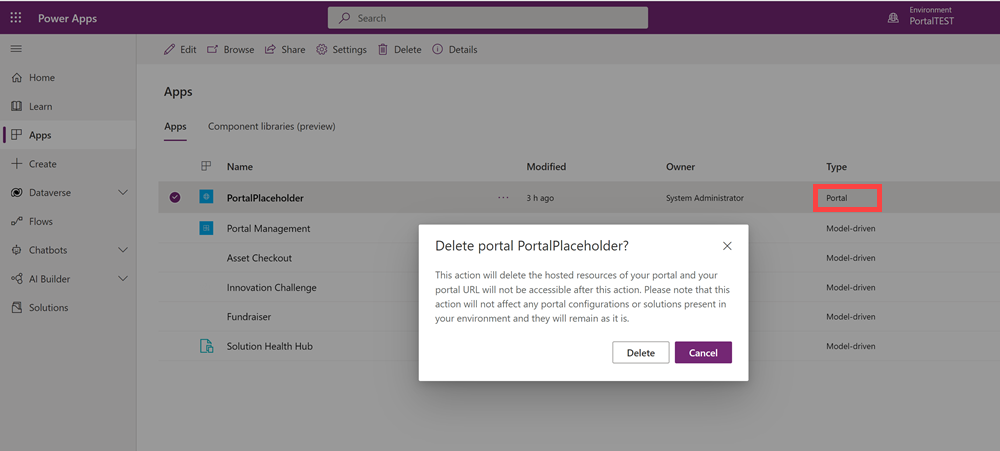The image size is (1000, 451).
Task: Click the PortalPlaceholder app icon
Action: [x=206, y=197]
